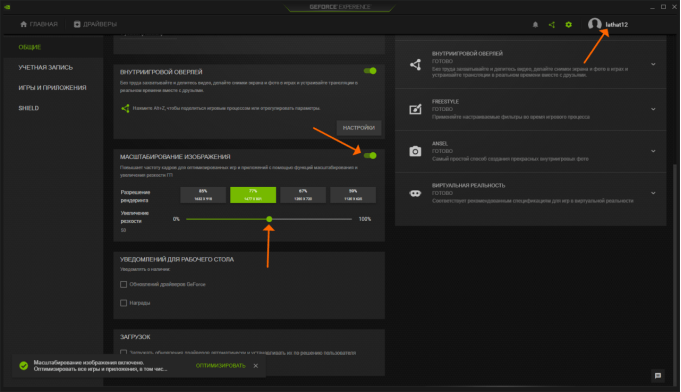681x392 pixels.
Task: Toggle the image scaling switch
Action: [370, 155]
